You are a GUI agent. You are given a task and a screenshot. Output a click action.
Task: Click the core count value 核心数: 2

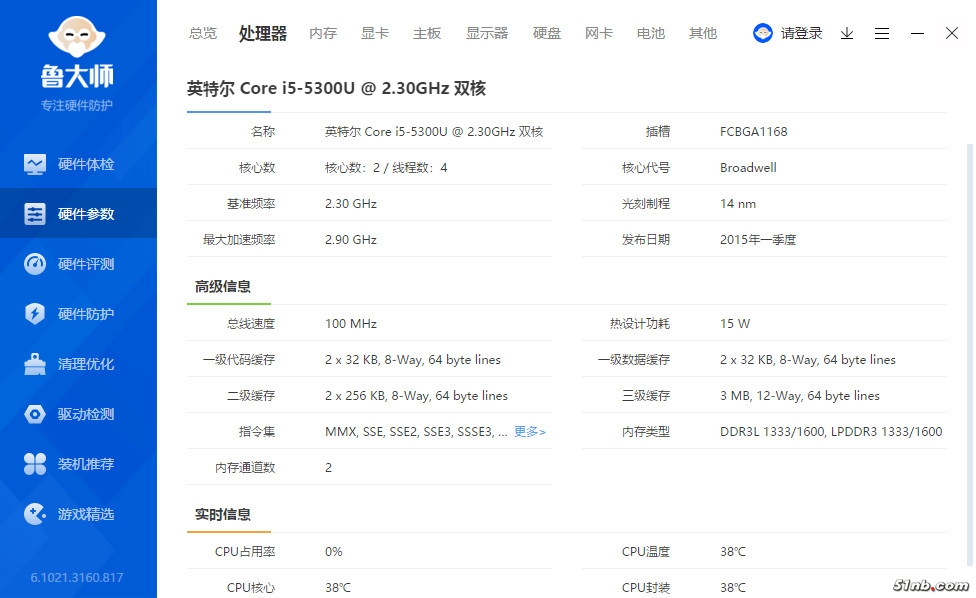pyautogui.click(x=386, y=167)
